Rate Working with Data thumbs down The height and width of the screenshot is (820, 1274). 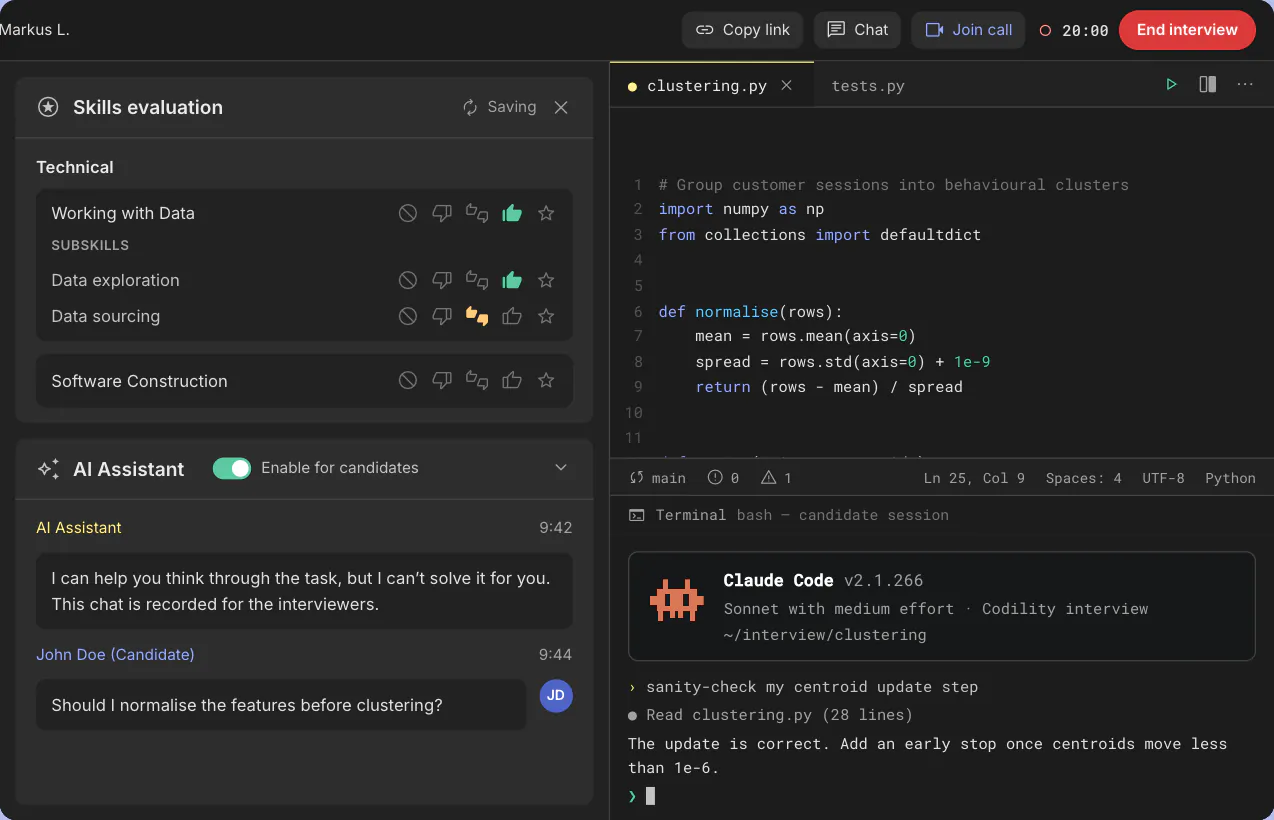point(442,213)
